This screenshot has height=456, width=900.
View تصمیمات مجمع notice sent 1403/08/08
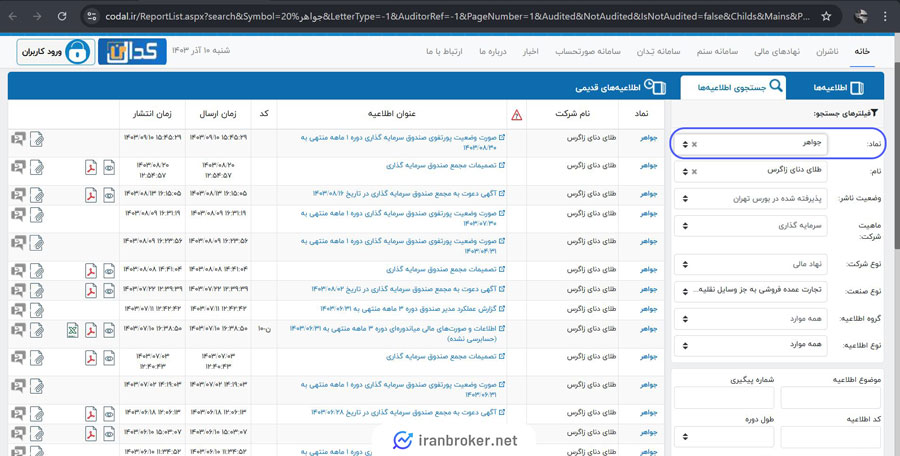coord(109,270)
